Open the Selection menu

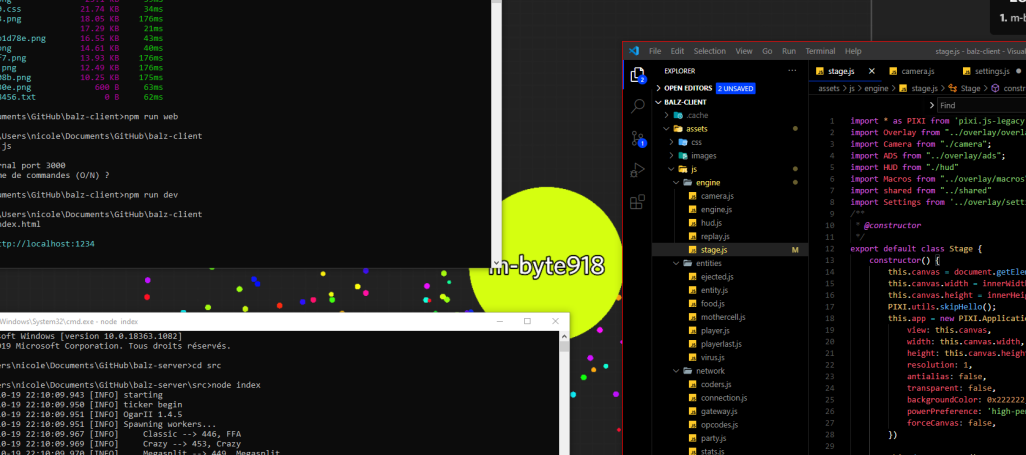(709, 51)
